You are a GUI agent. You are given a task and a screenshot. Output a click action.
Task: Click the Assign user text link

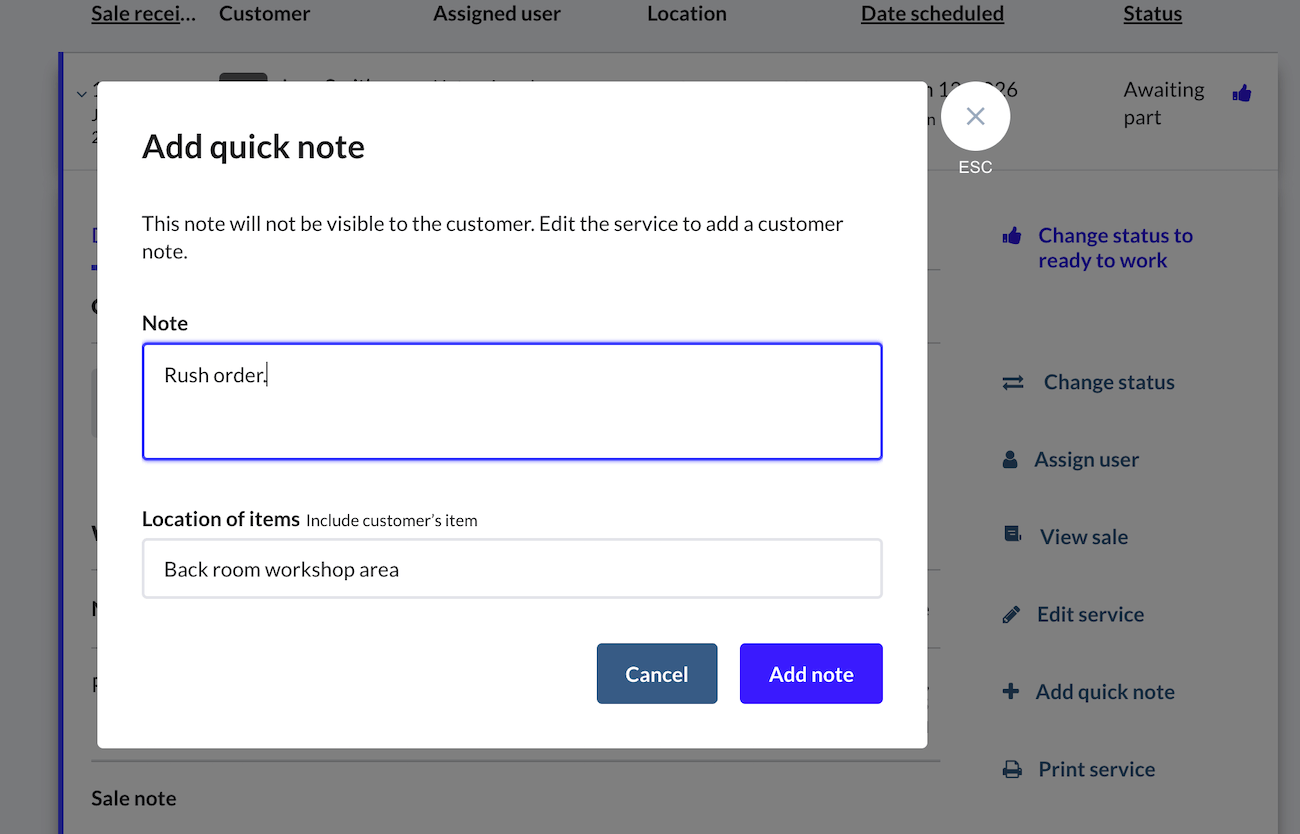(x=1086, y=460)
